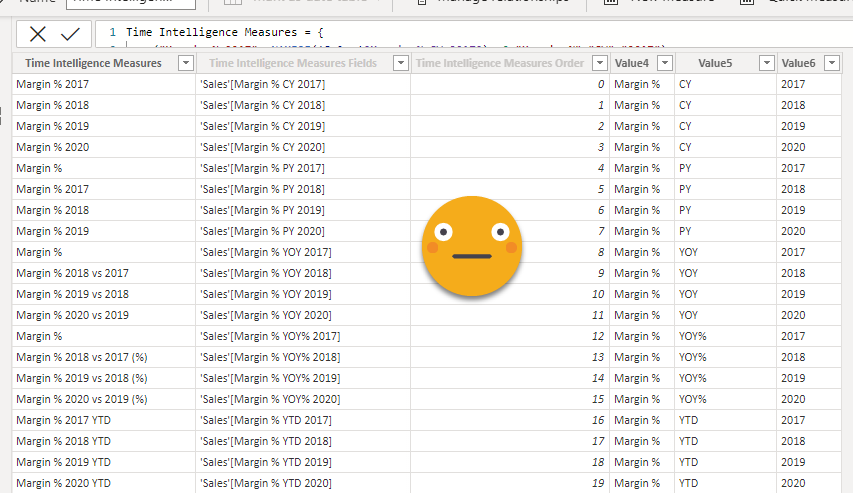The height and width of the screenshot is (493, 853).
Task: Select the 'Sales'[Margin % PY 2018] cell
Action: [262, 189]
